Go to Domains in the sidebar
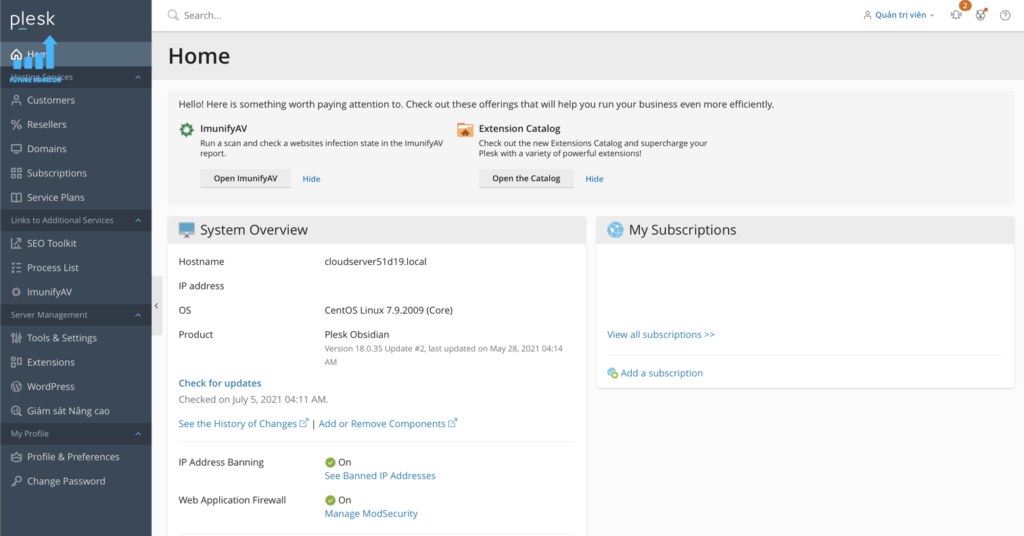Screen dimensions: 1024x536 [46, 149]
